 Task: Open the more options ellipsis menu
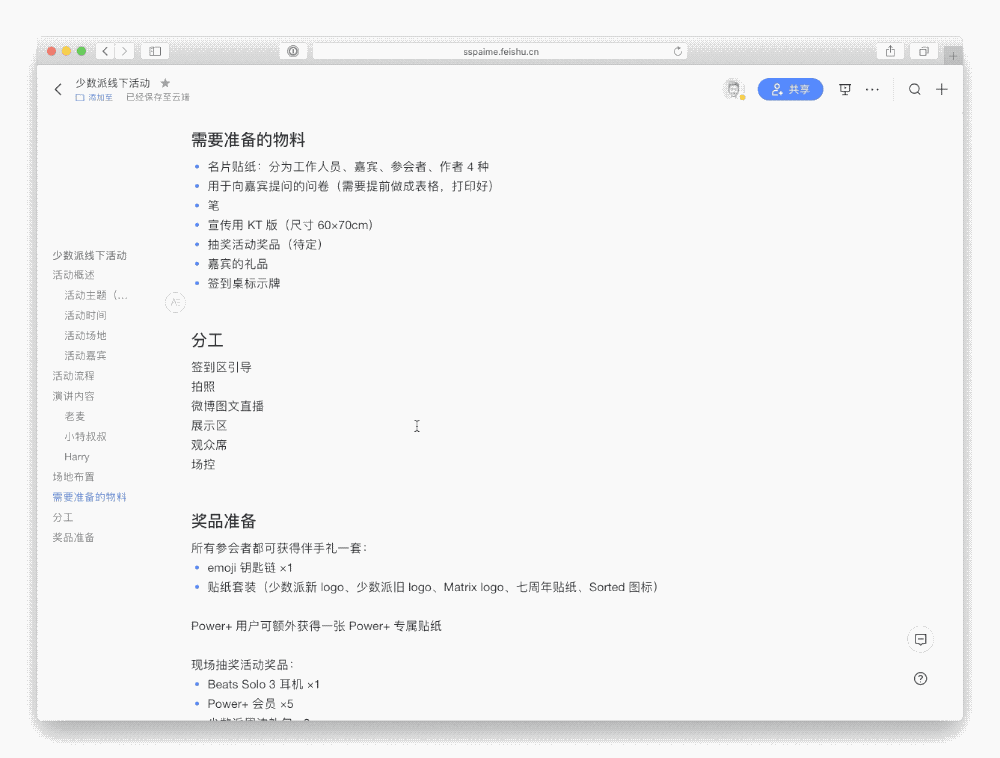pyautogui.click(x=872, y=89)
